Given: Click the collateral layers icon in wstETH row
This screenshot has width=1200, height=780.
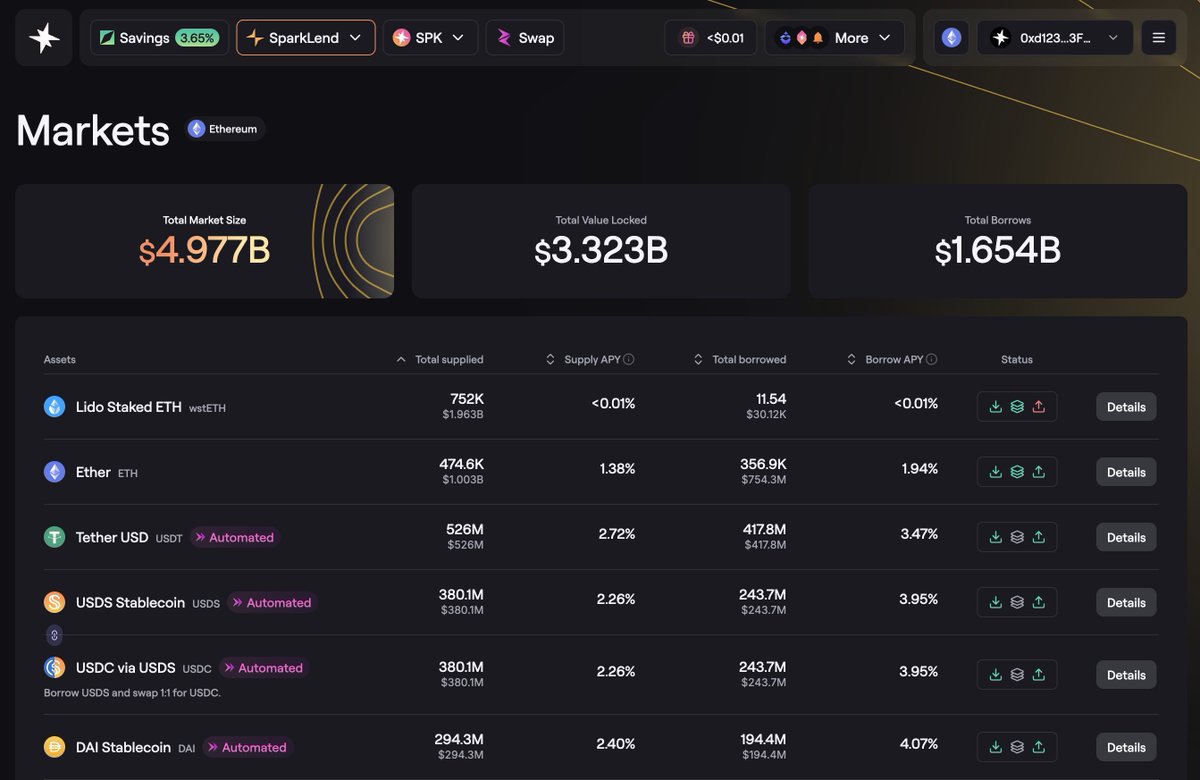Looking at the screenshot, I should [1017, 407].
